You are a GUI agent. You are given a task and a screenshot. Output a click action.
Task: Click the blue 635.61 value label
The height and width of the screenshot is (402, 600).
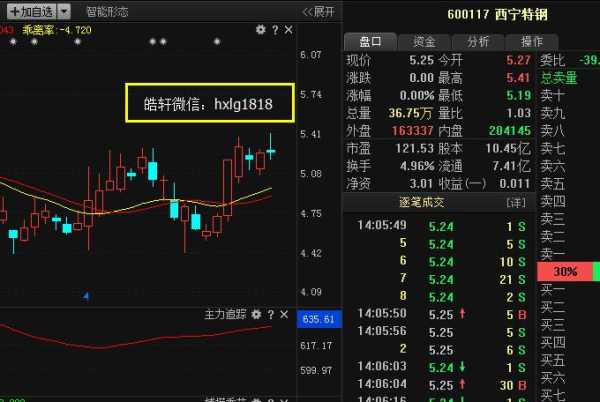pos(316,319)
